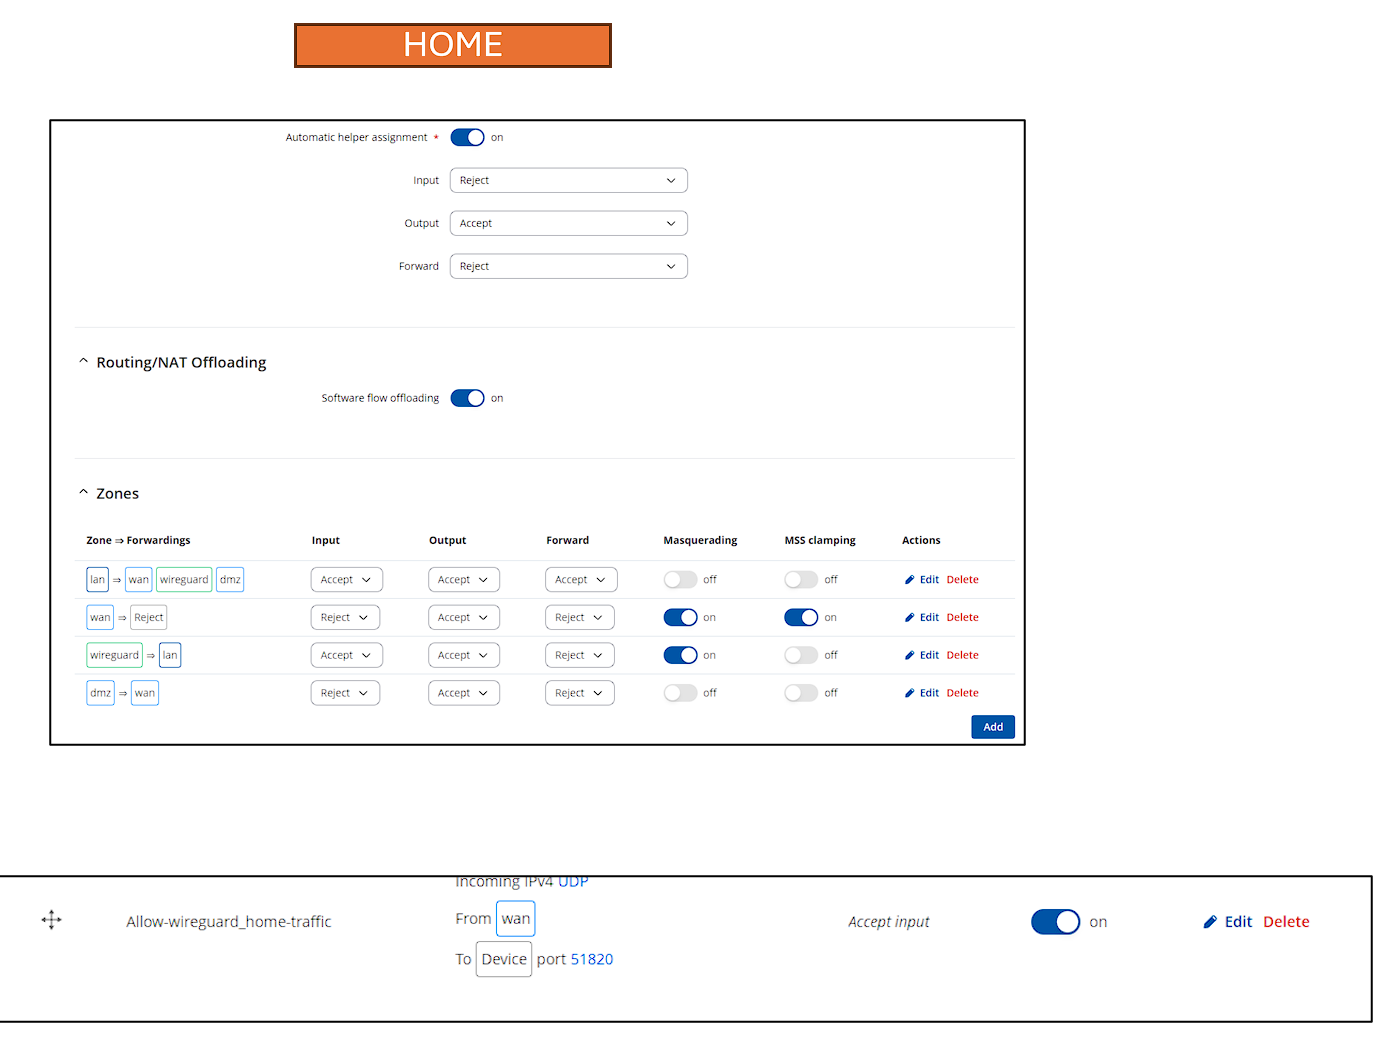Collapse the Routing/NAT Offloading section
Viewport: 1384px width, 1044px height.
point(84,362)
